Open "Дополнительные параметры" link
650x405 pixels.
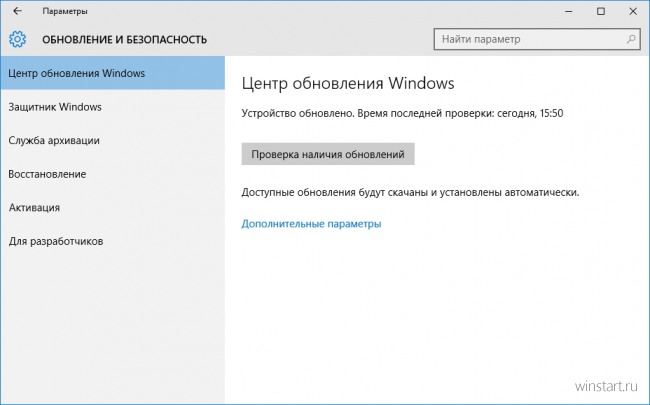(311, 224)
